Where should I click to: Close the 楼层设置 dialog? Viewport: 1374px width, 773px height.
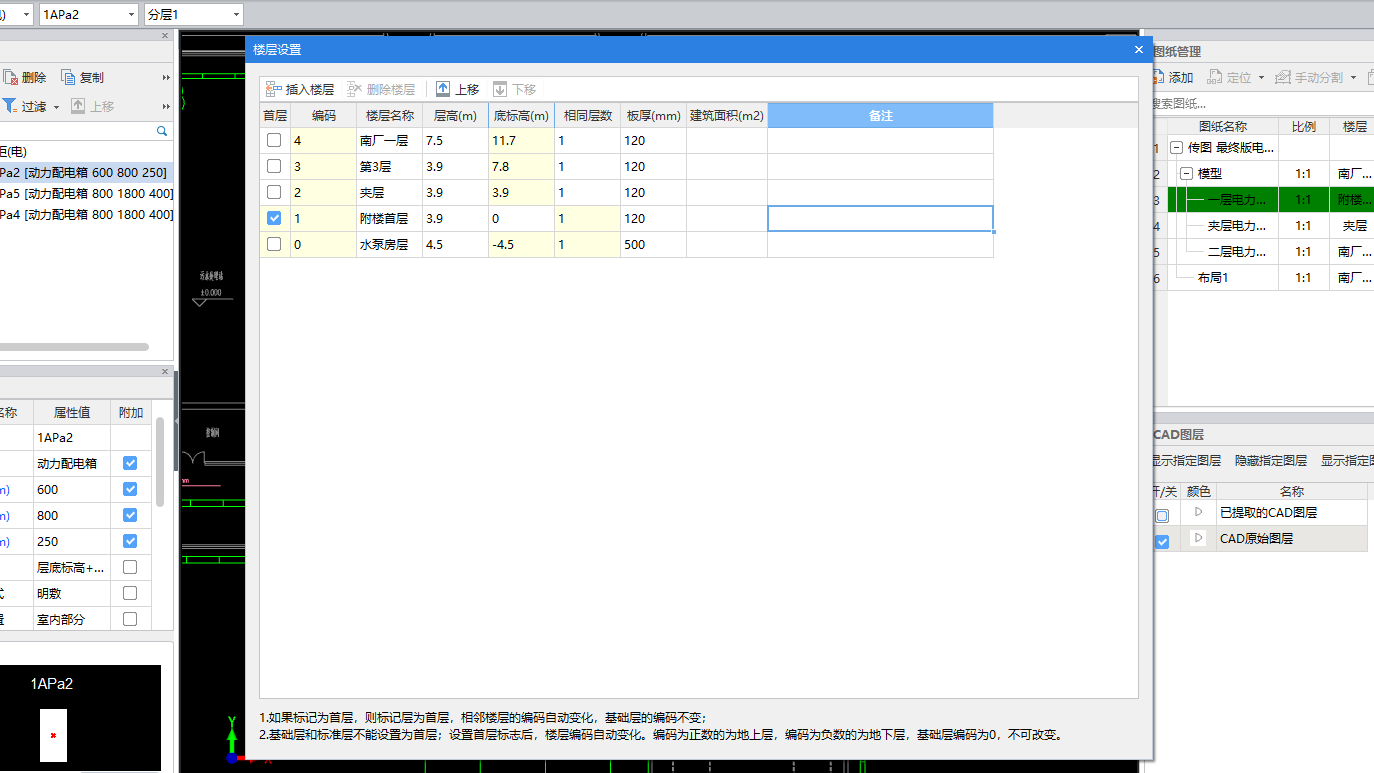[x=1138, y=49]
